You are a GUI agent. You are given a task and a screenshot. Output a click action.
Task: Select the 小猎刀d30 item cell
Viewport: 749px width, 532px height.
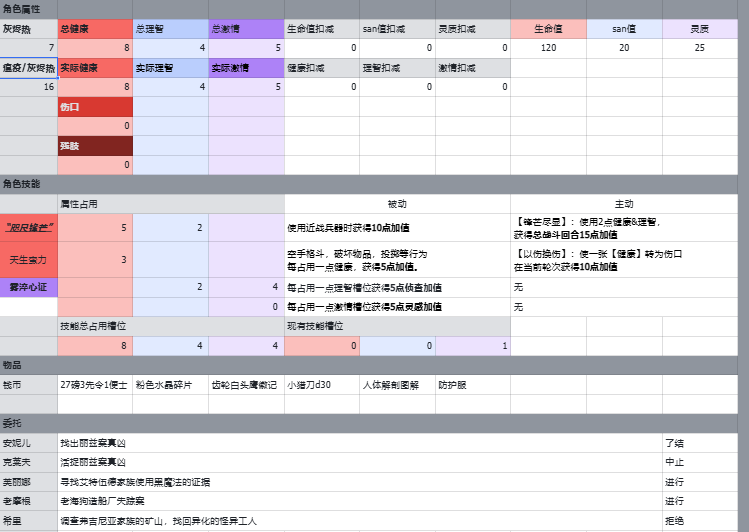point(321,384)
